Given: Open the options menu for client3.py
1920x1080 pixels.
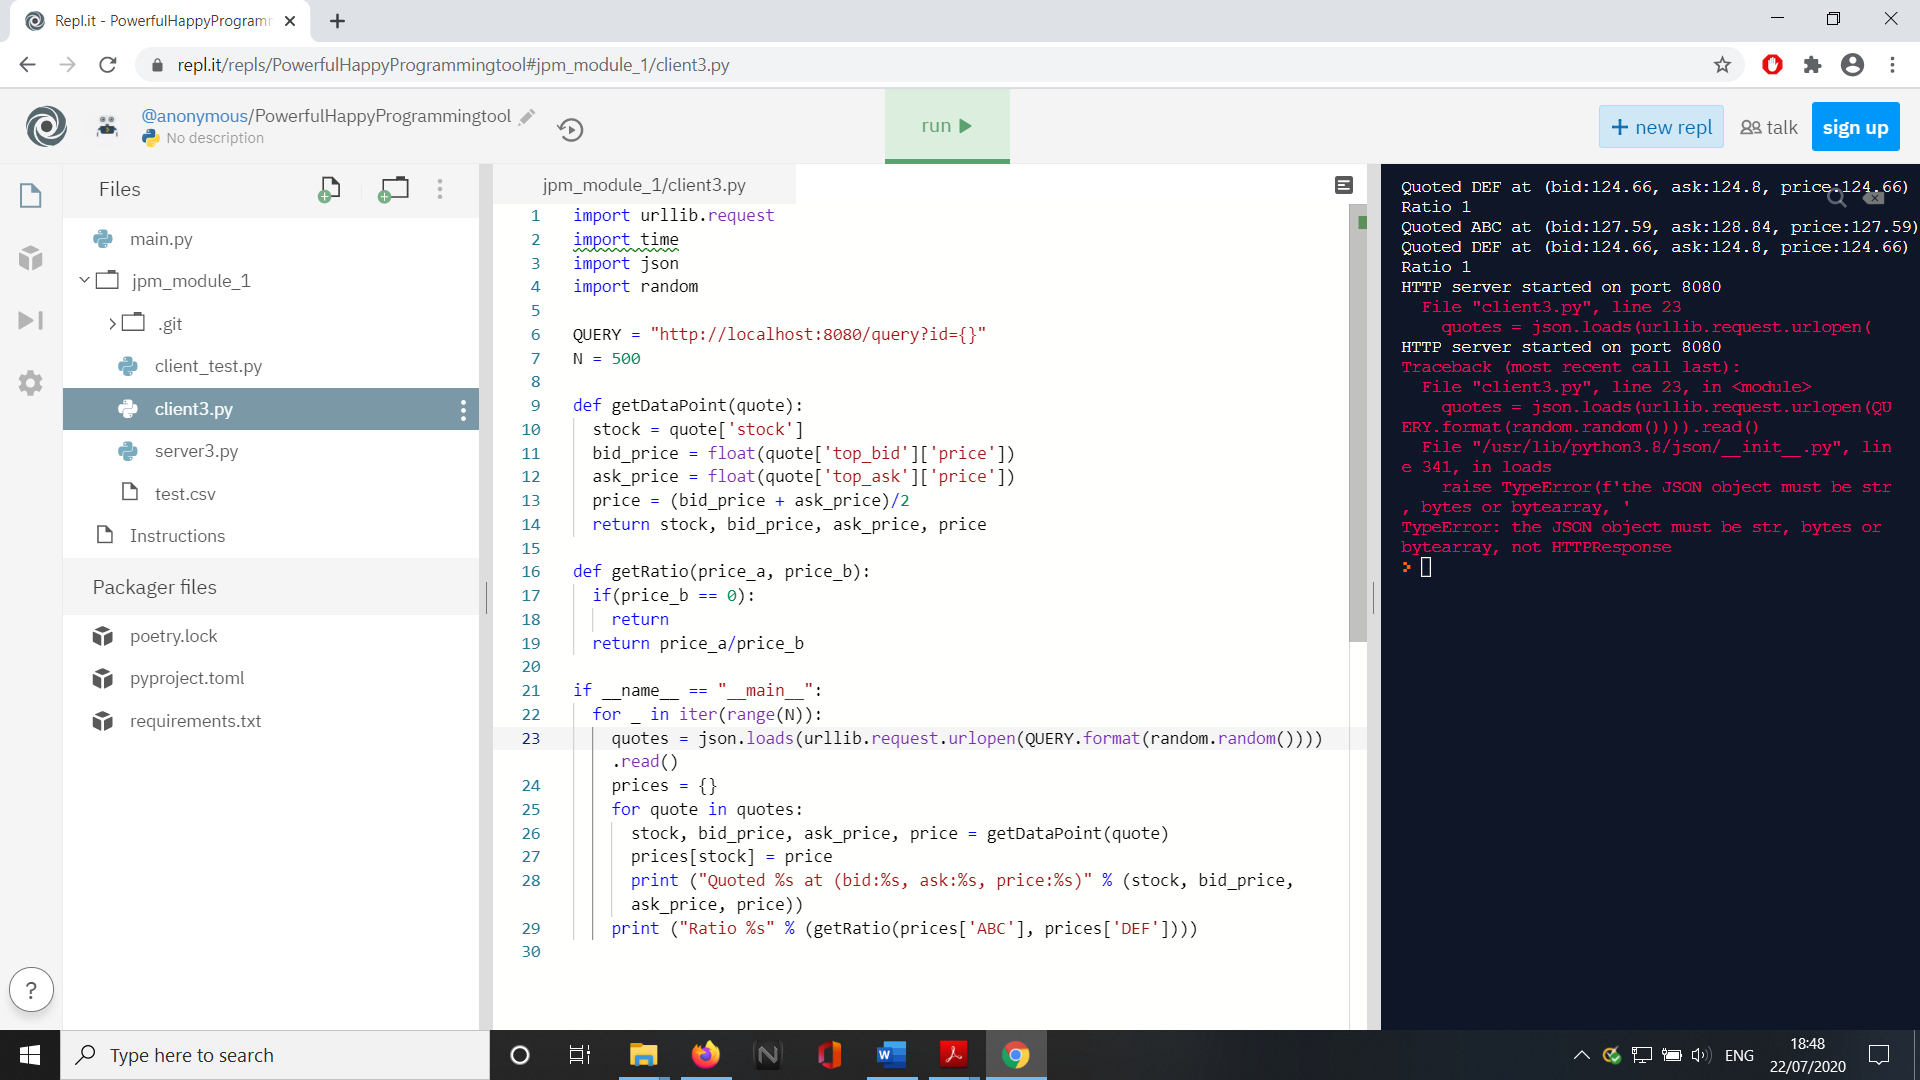Looking at the screenshot, I should tap(462, 409).
